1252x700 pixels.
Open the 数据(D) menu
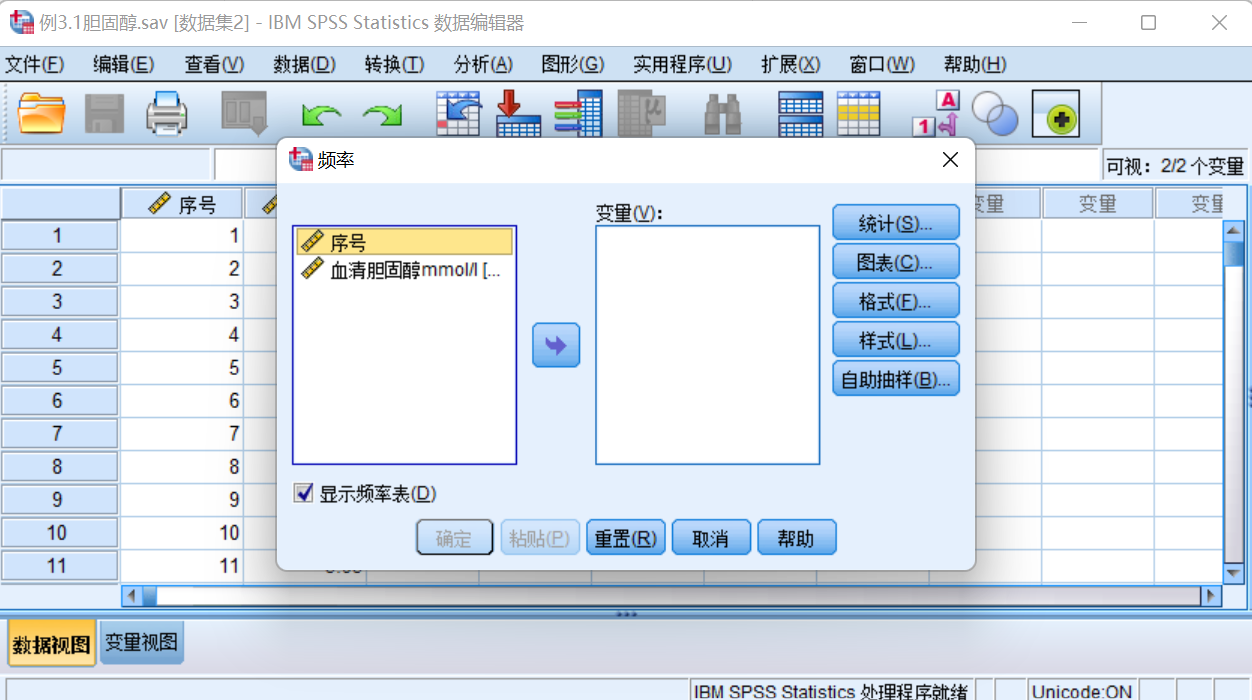tap(304, 64)
